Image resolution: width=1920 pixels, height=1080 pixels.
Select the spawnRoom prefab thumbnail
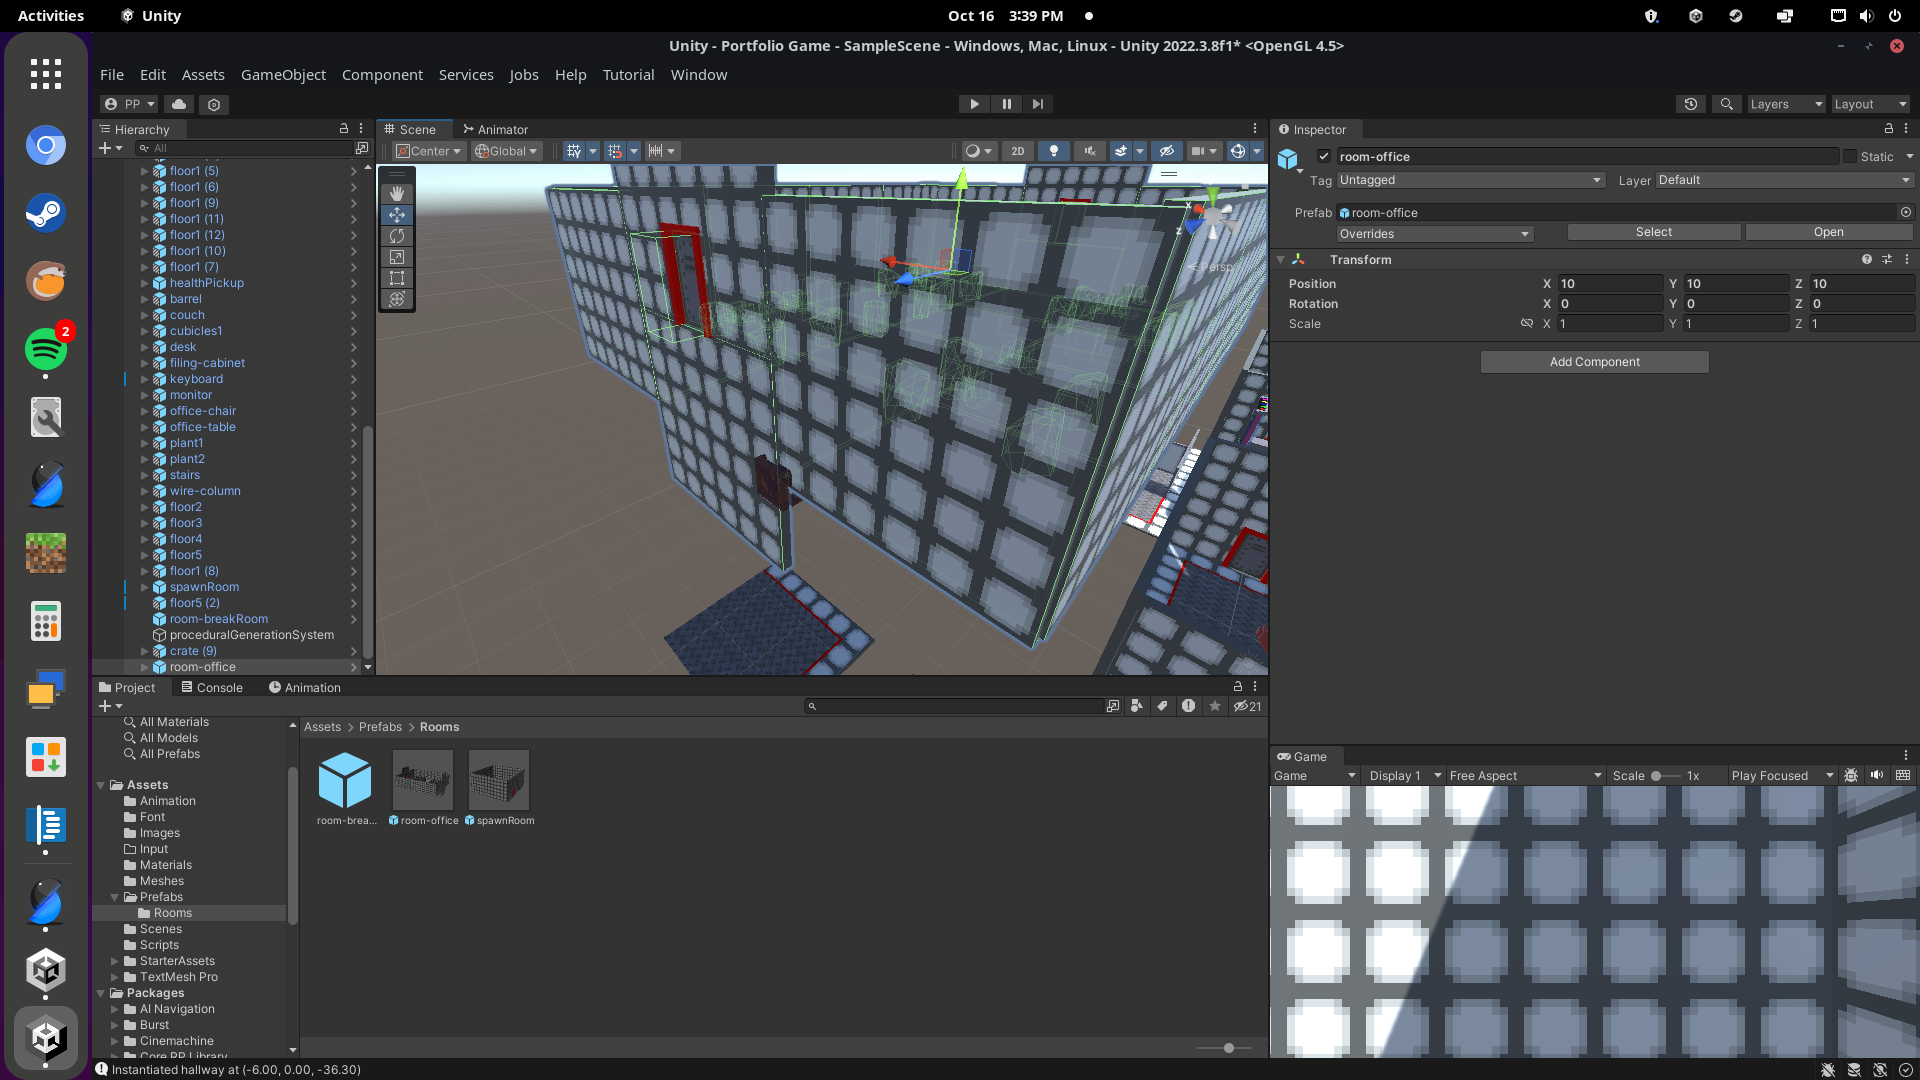pyautogui.click(x=499, y=781)
